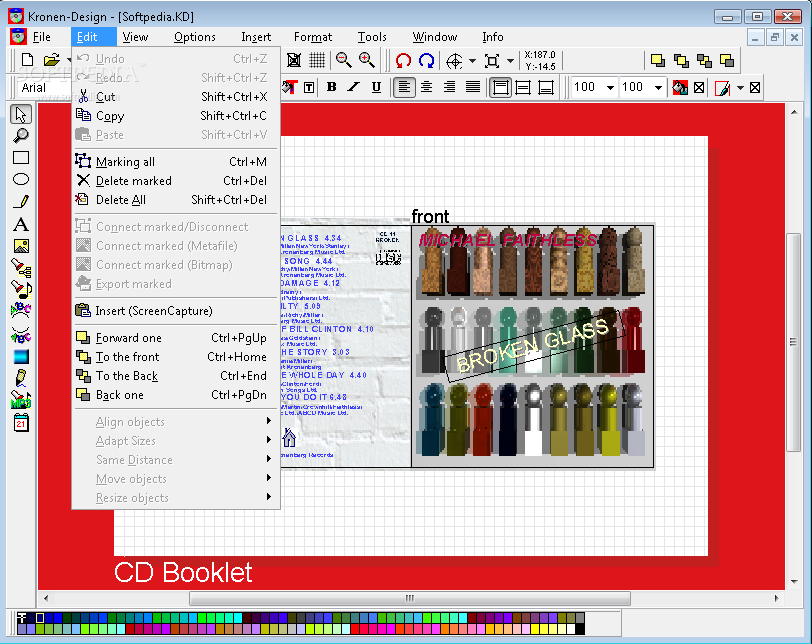
Task: Select the insert picture tool
Action: (21, 246)
